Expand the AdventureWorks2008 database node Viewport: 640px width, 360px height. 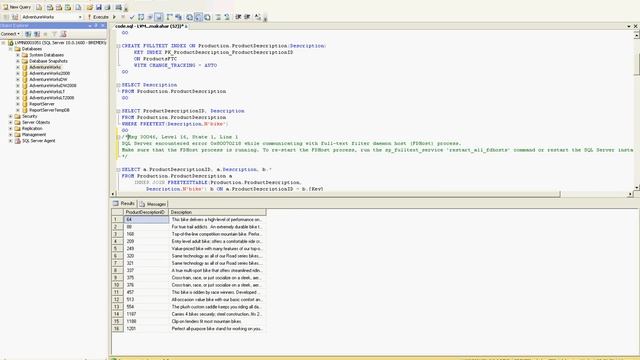18,73
